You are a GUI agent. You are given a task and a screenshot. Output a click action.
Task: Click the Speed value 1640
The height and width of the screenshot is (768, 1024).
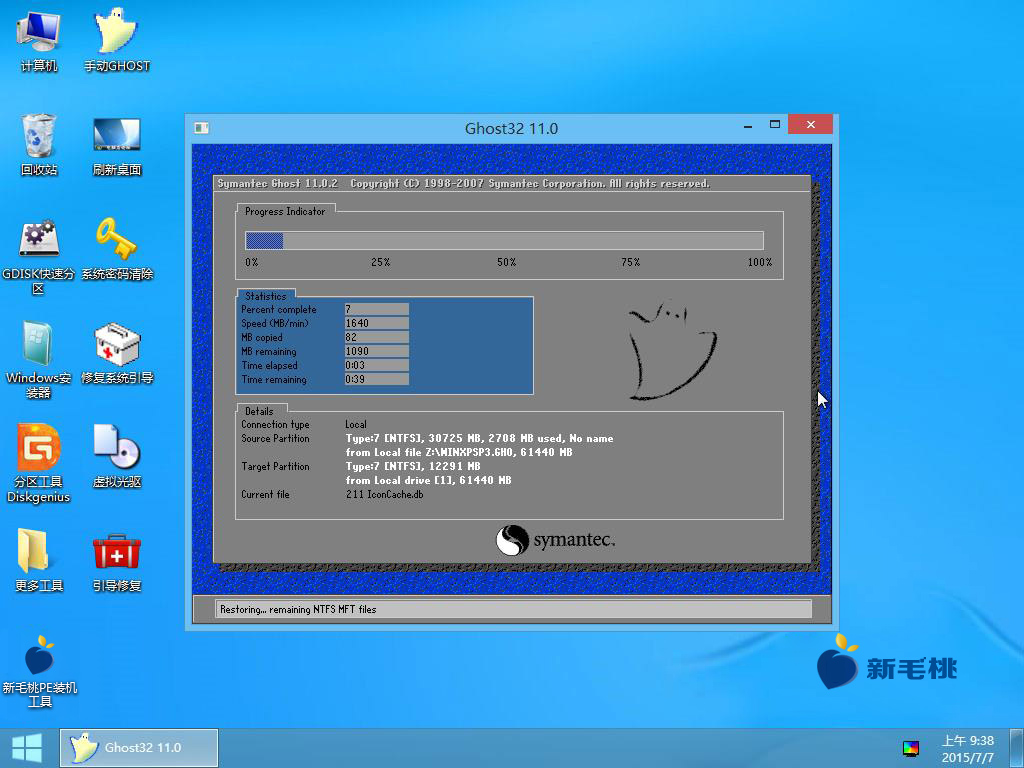tap(376, 323)
